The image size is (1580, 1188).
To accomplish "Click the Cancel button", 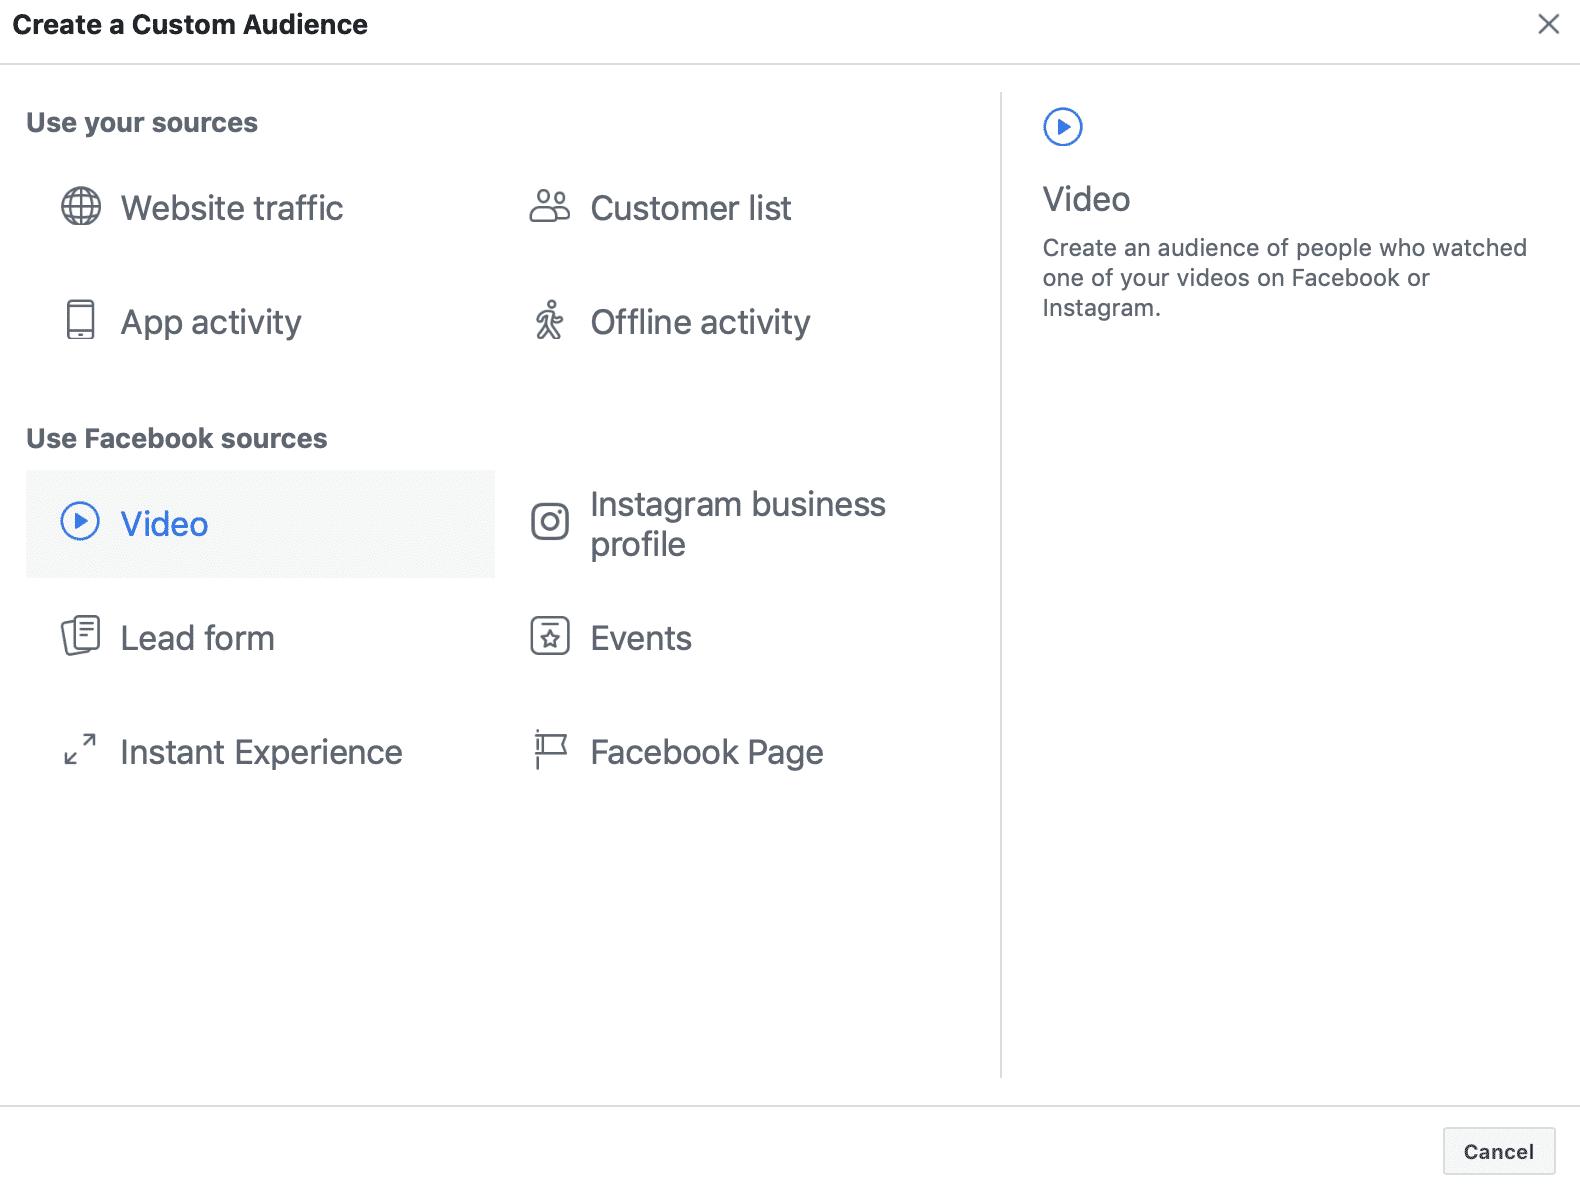I will tap(1499, 1151).
